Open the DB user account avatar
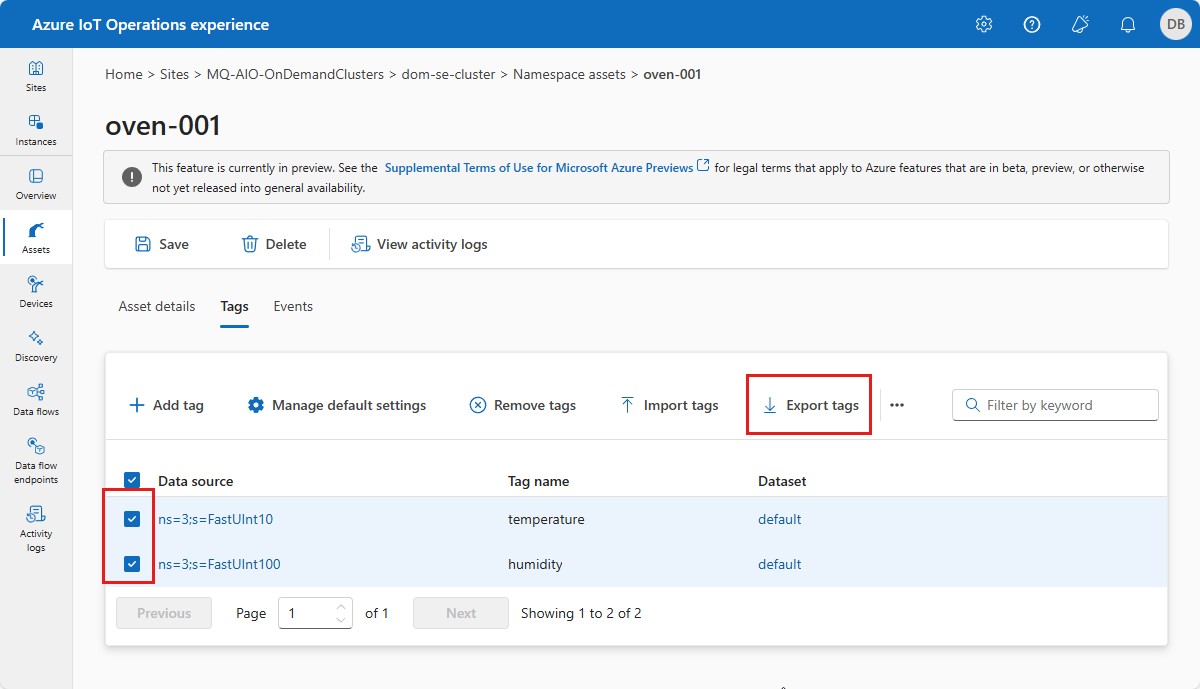This screenshot has width=1200, height=689. (1174, 25)
